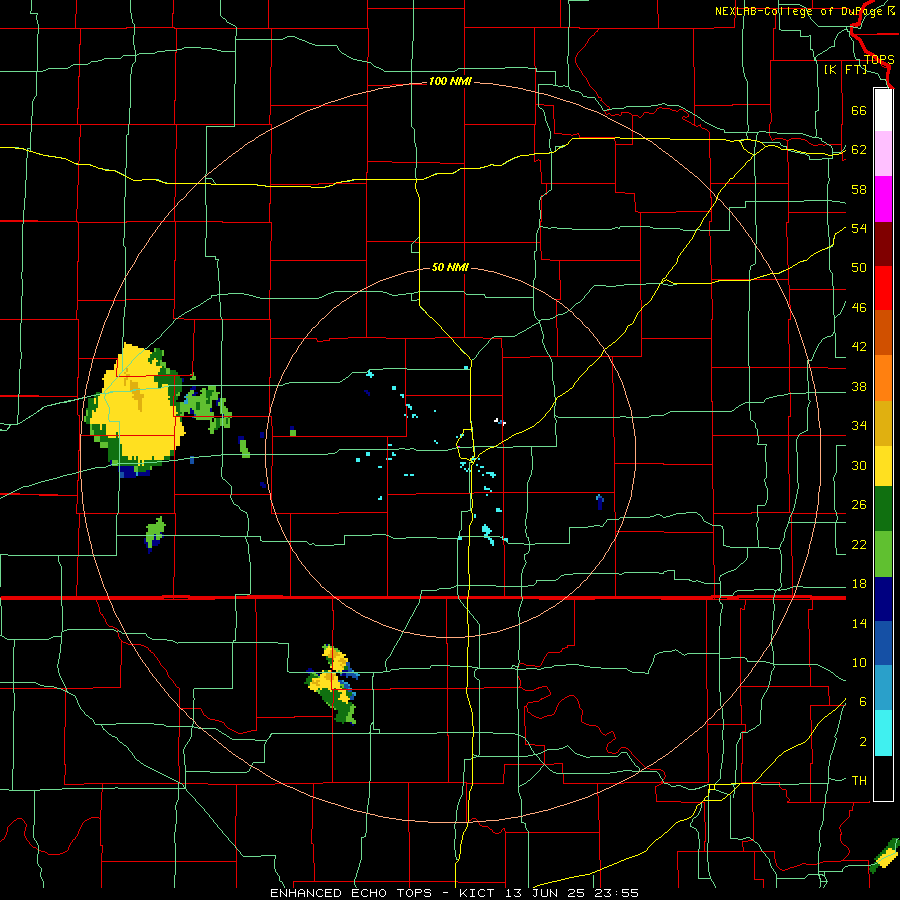900x900 pixels.
Task: Pick the dark green legend swatch
Action: click(883, 509)
